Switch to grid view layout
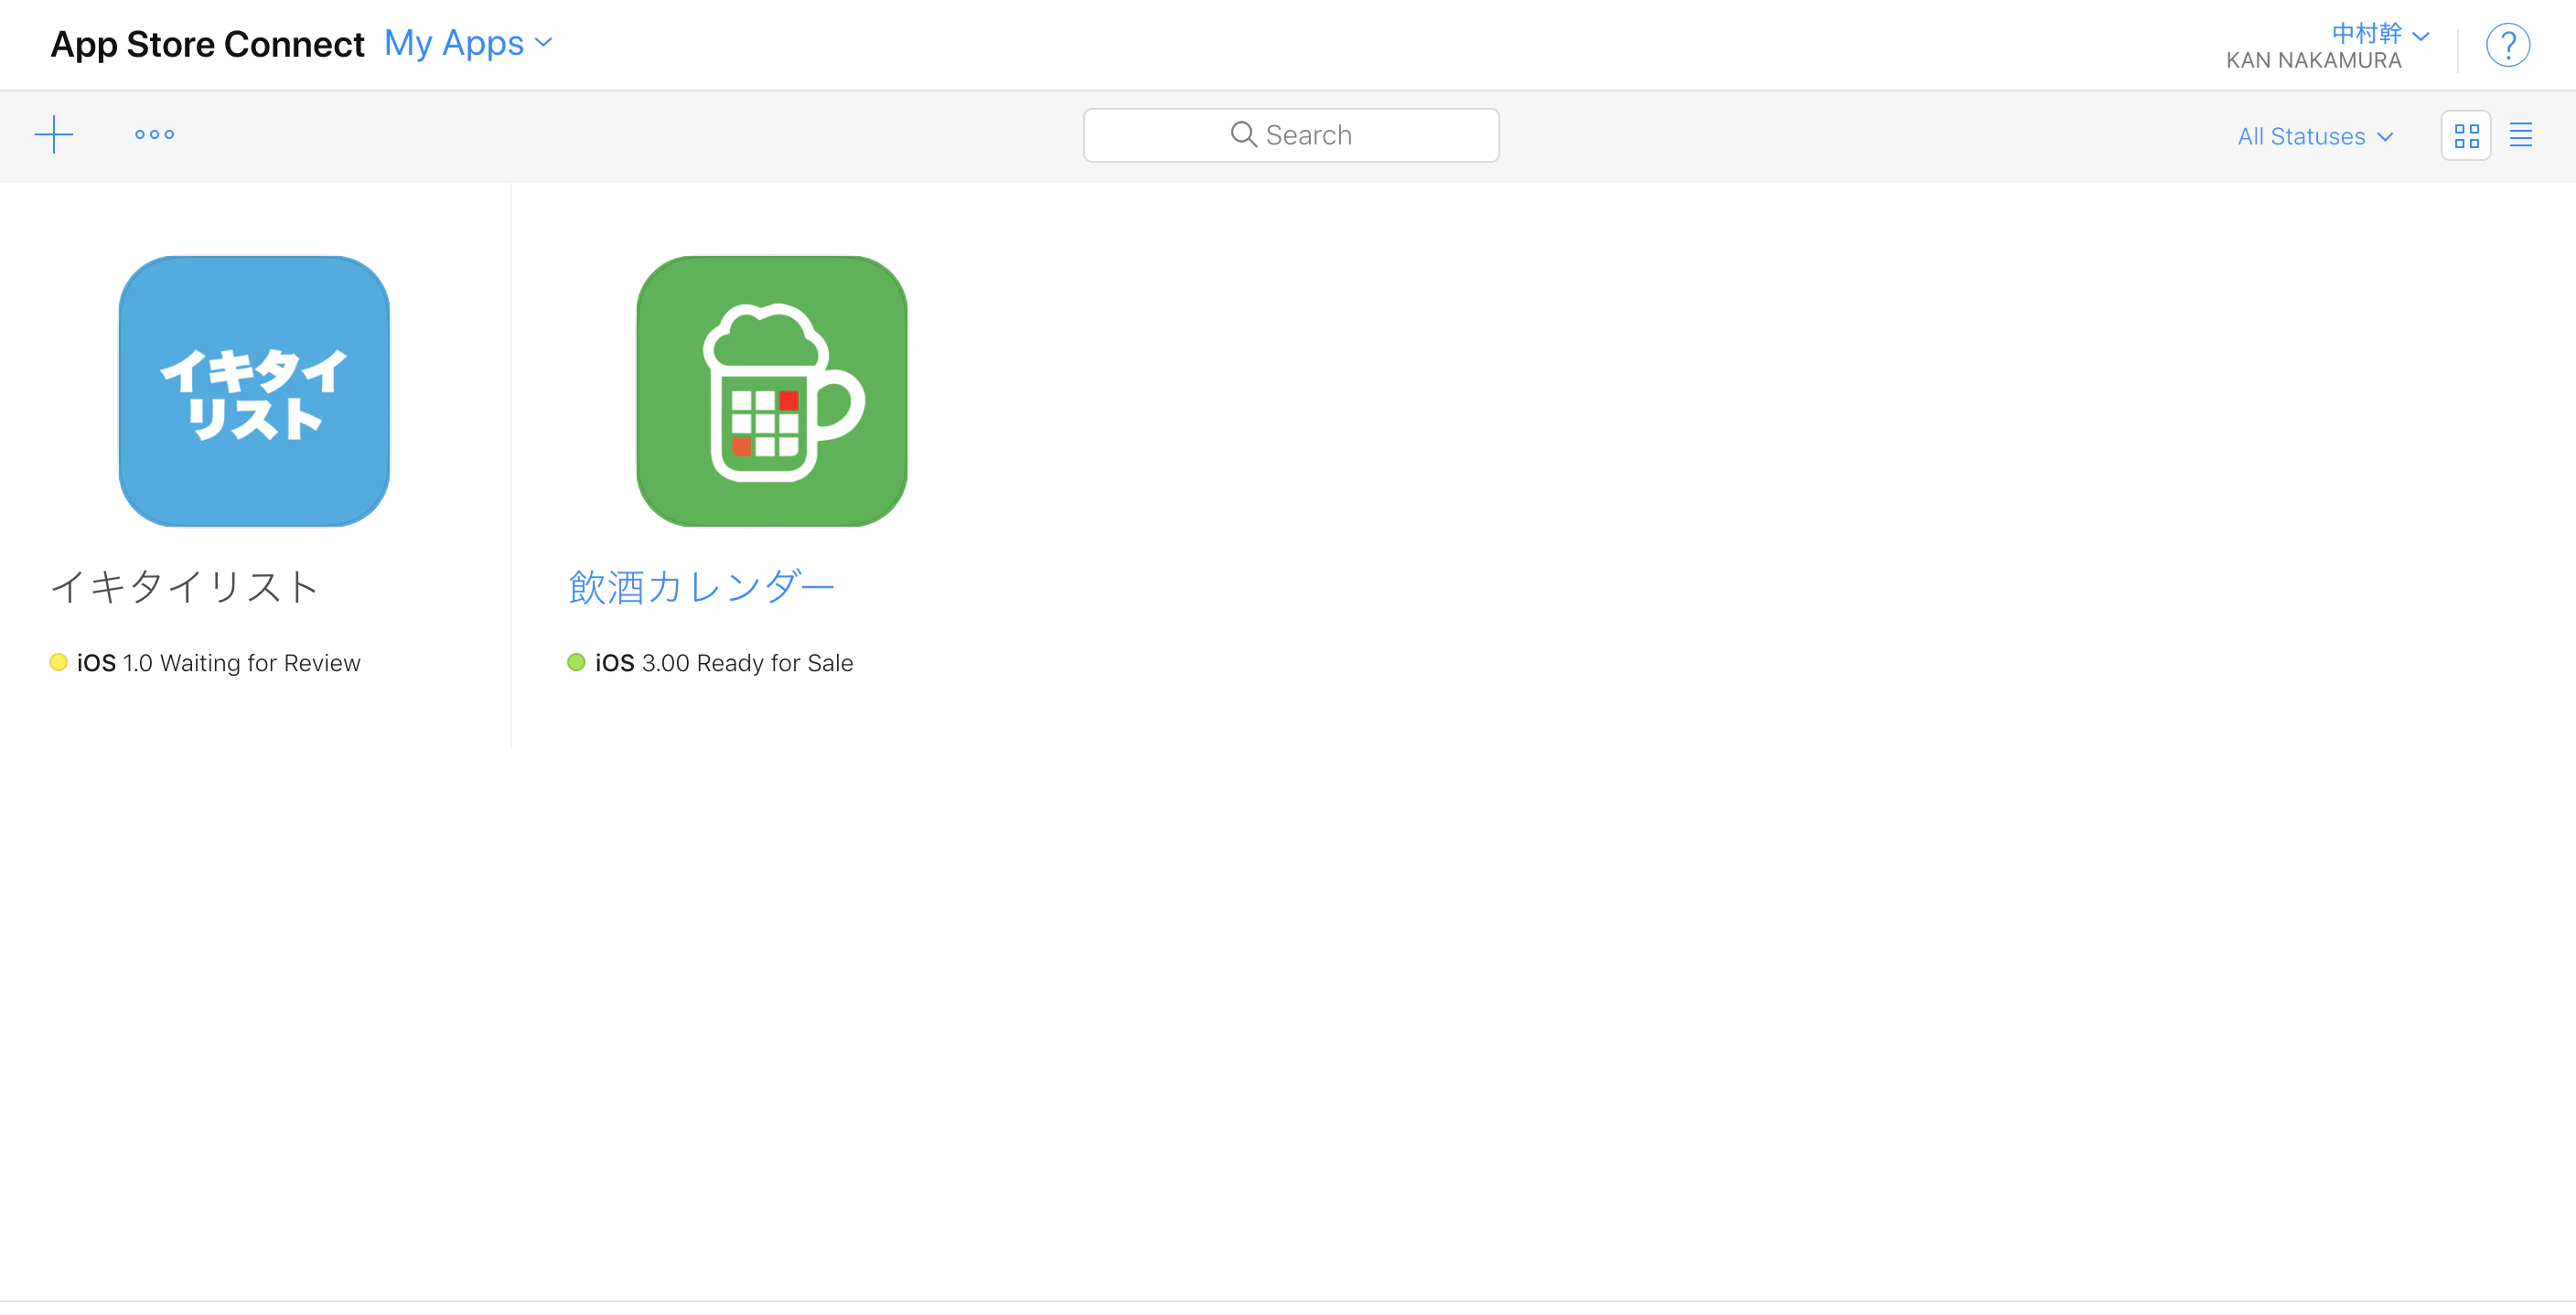This screenshot has width=2576, height=1315. 2466,135
